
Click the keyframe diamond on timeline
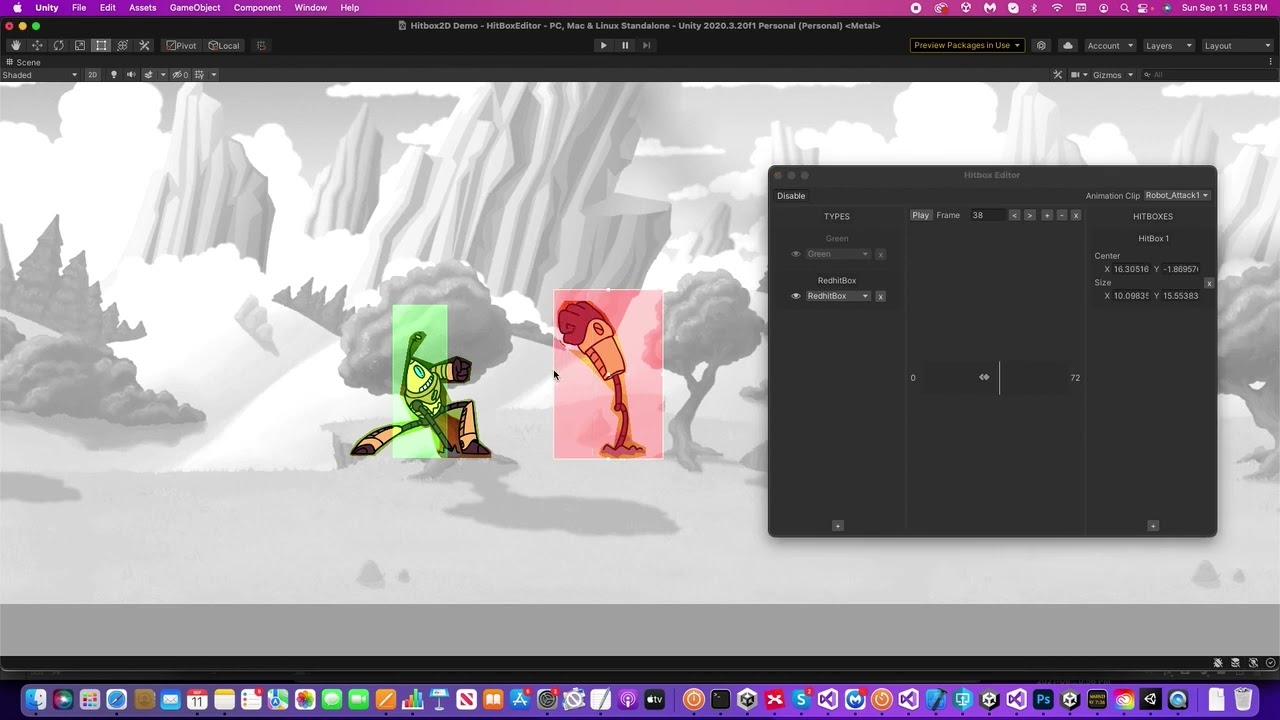[x=984, y=377]
